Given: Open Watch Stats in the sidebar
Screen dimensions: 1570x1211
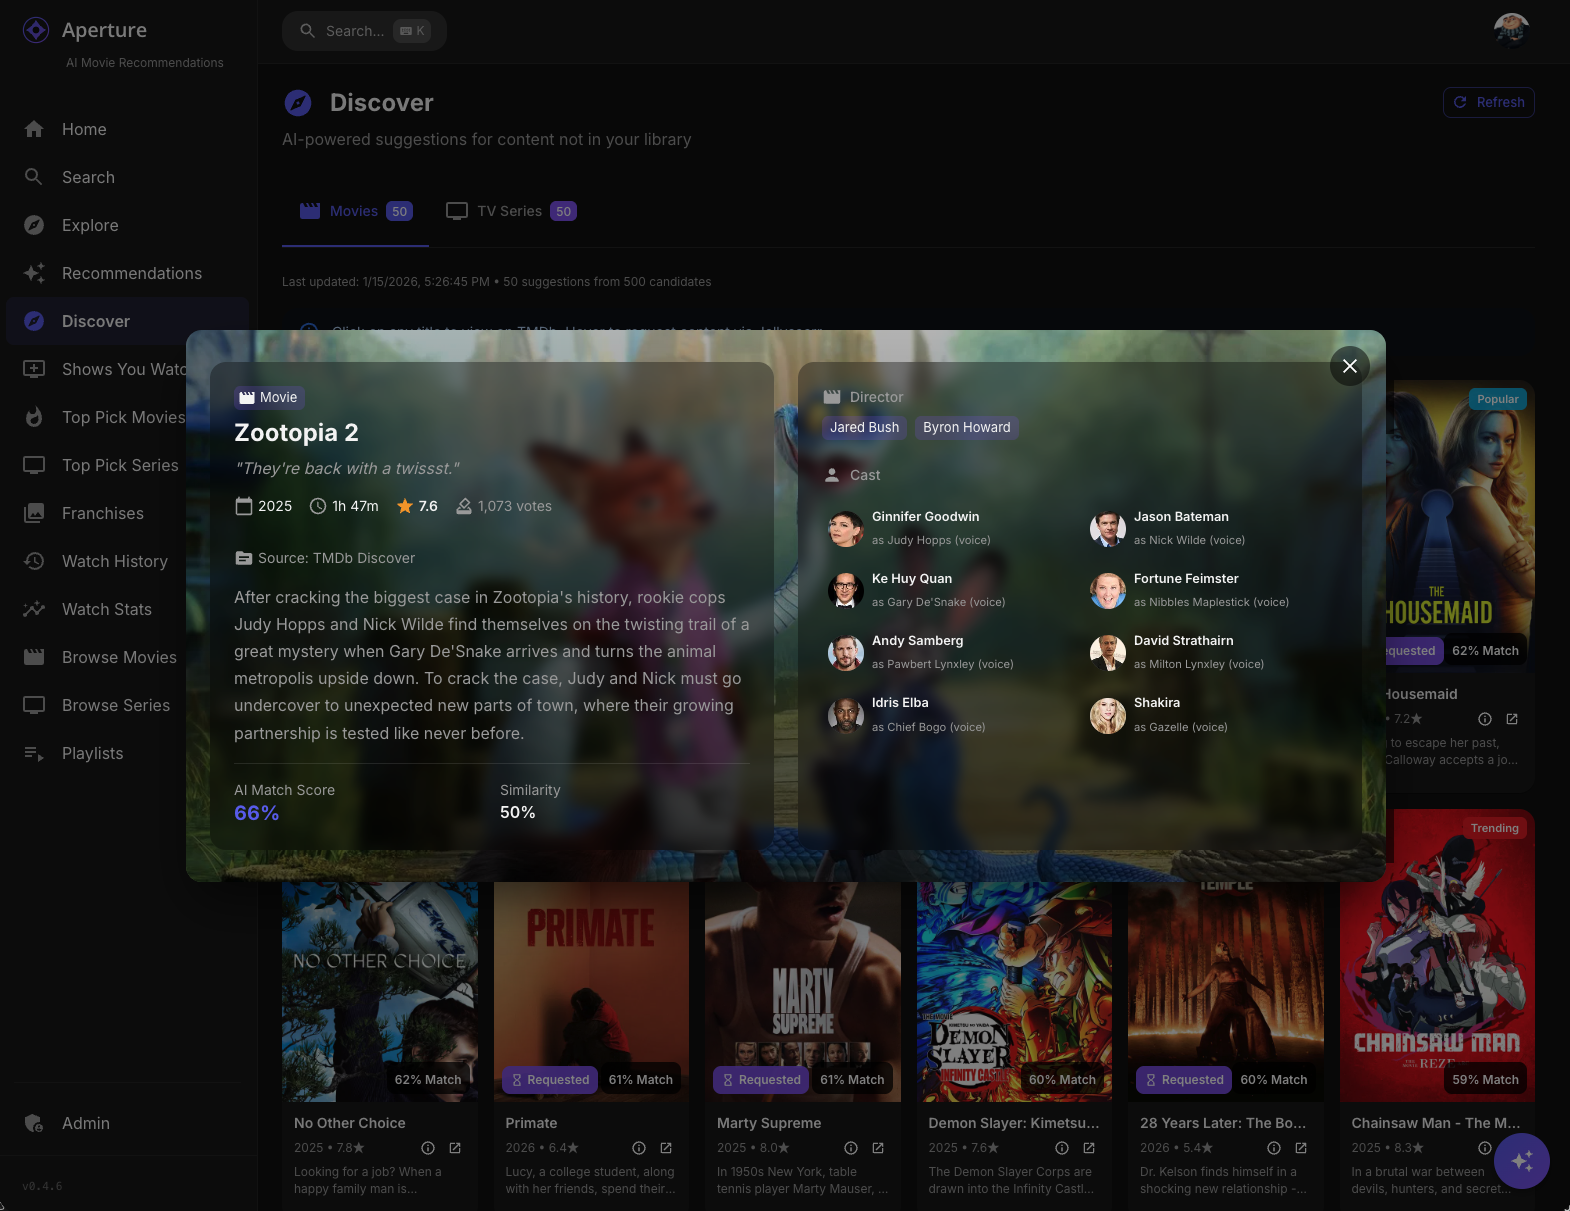Looking at the screenshot, I should [107, 609].
